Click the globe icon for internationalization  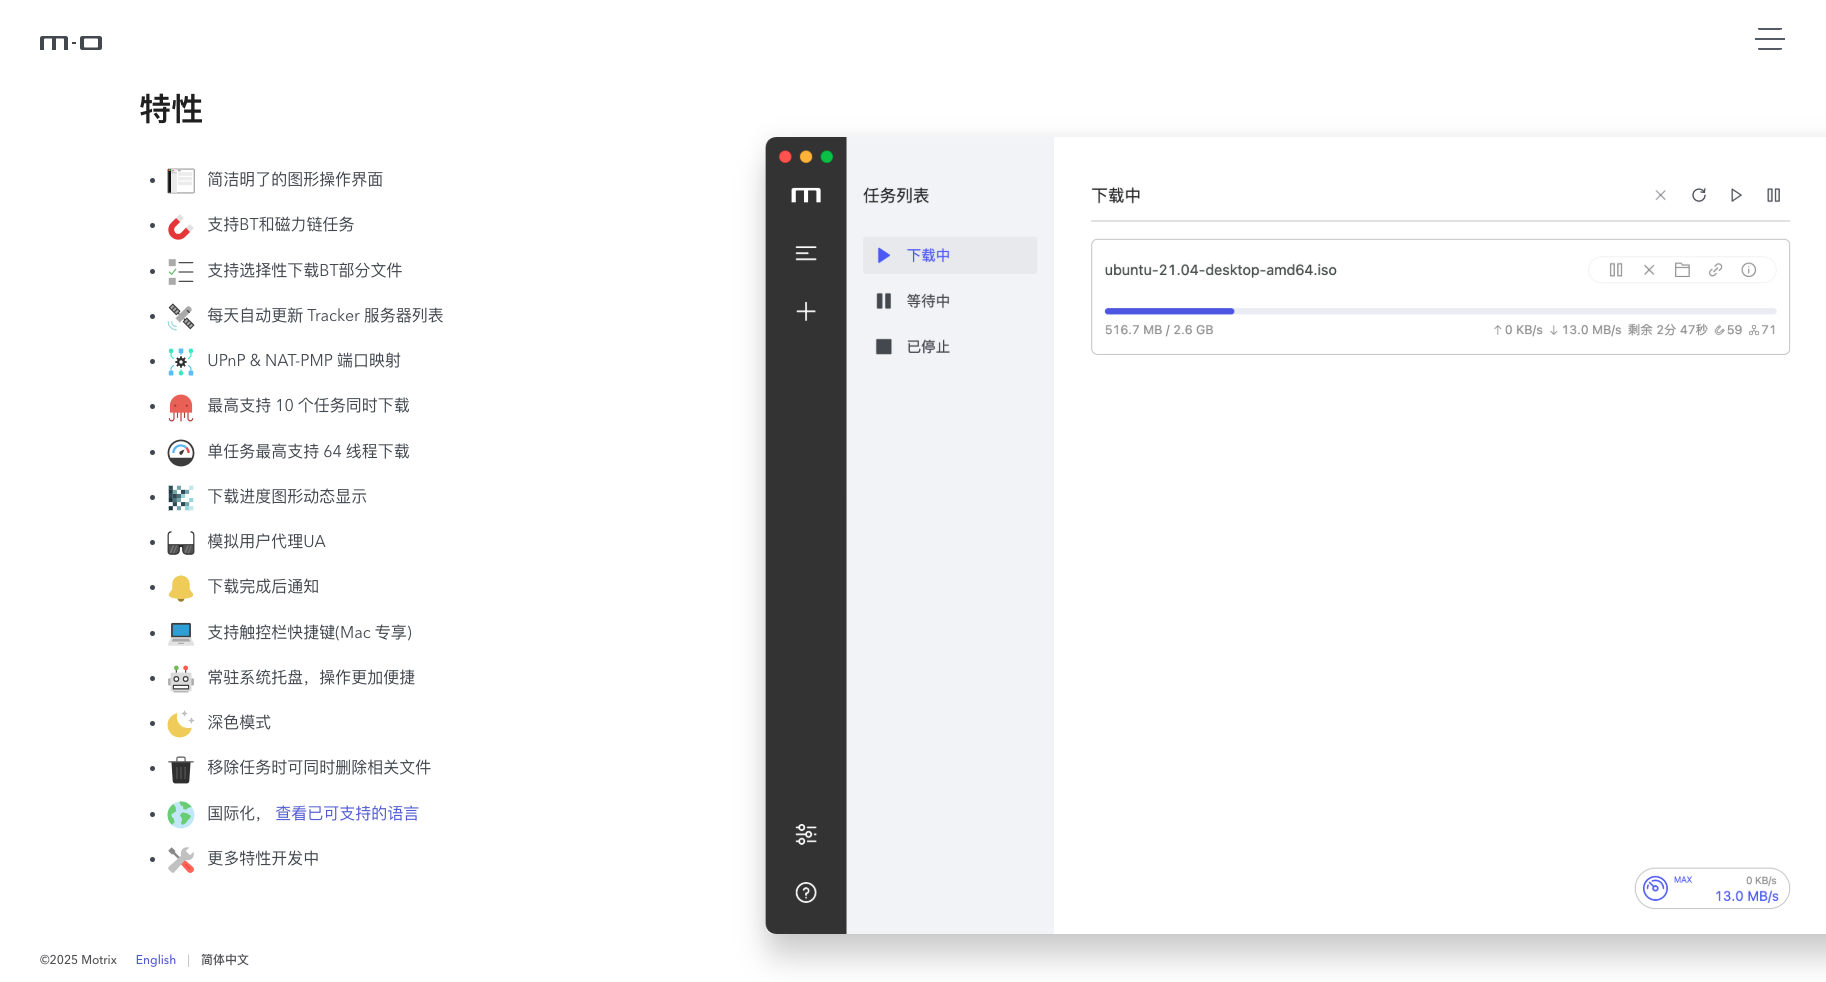coord(181,815)
